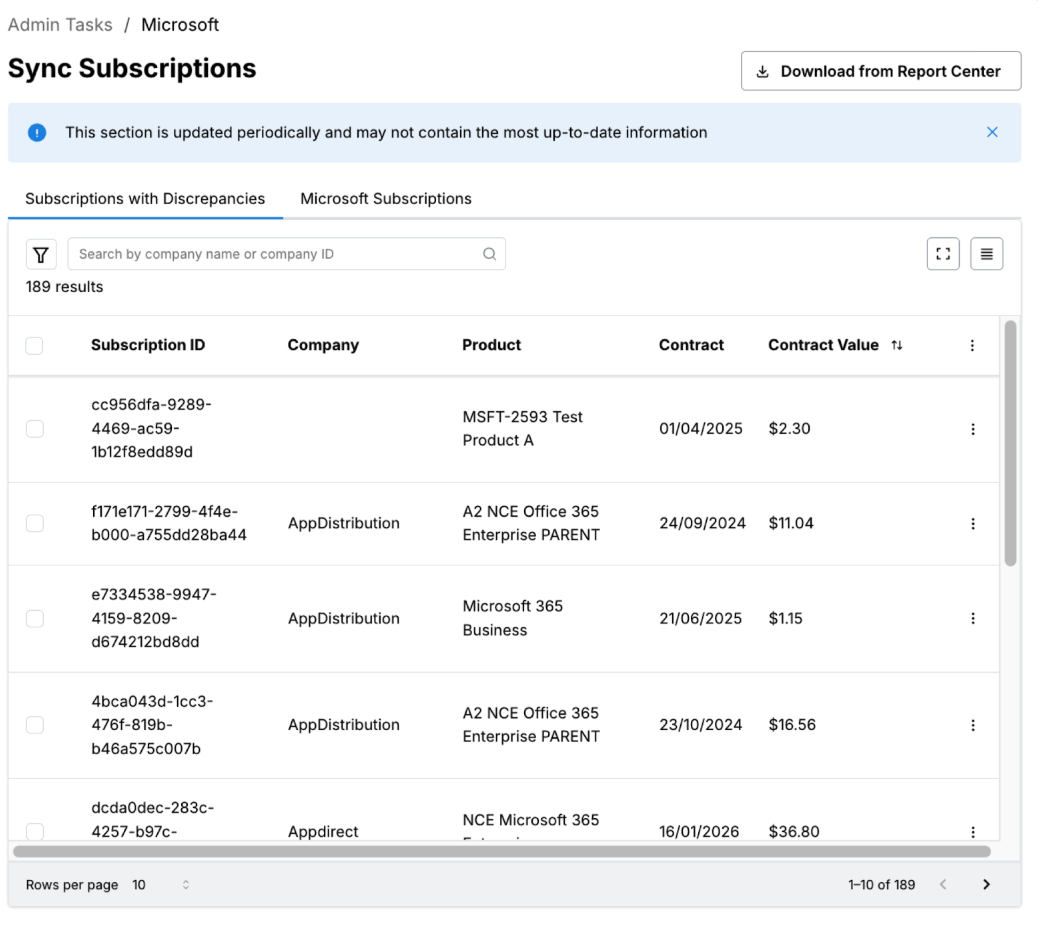The image size is (1038, 928).
Task: Select Subscriptions with Discrepancies tab
Action: pos(145,199)
